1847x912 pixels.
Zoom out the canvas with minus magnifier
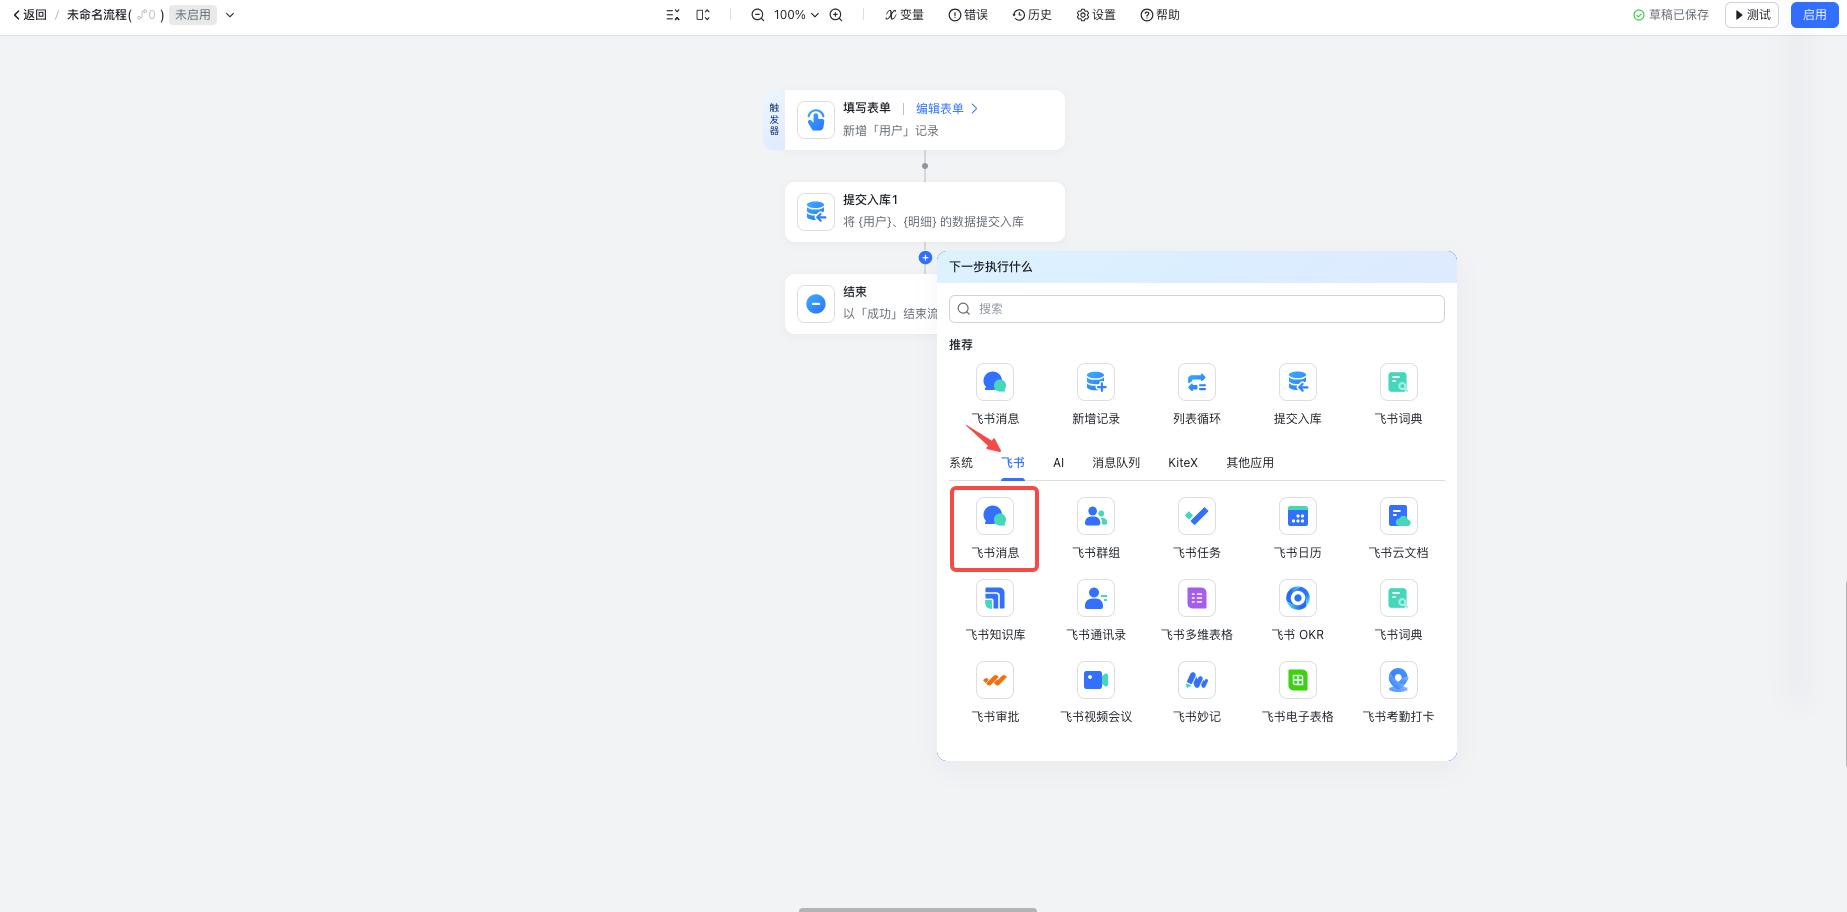point(758,15)
